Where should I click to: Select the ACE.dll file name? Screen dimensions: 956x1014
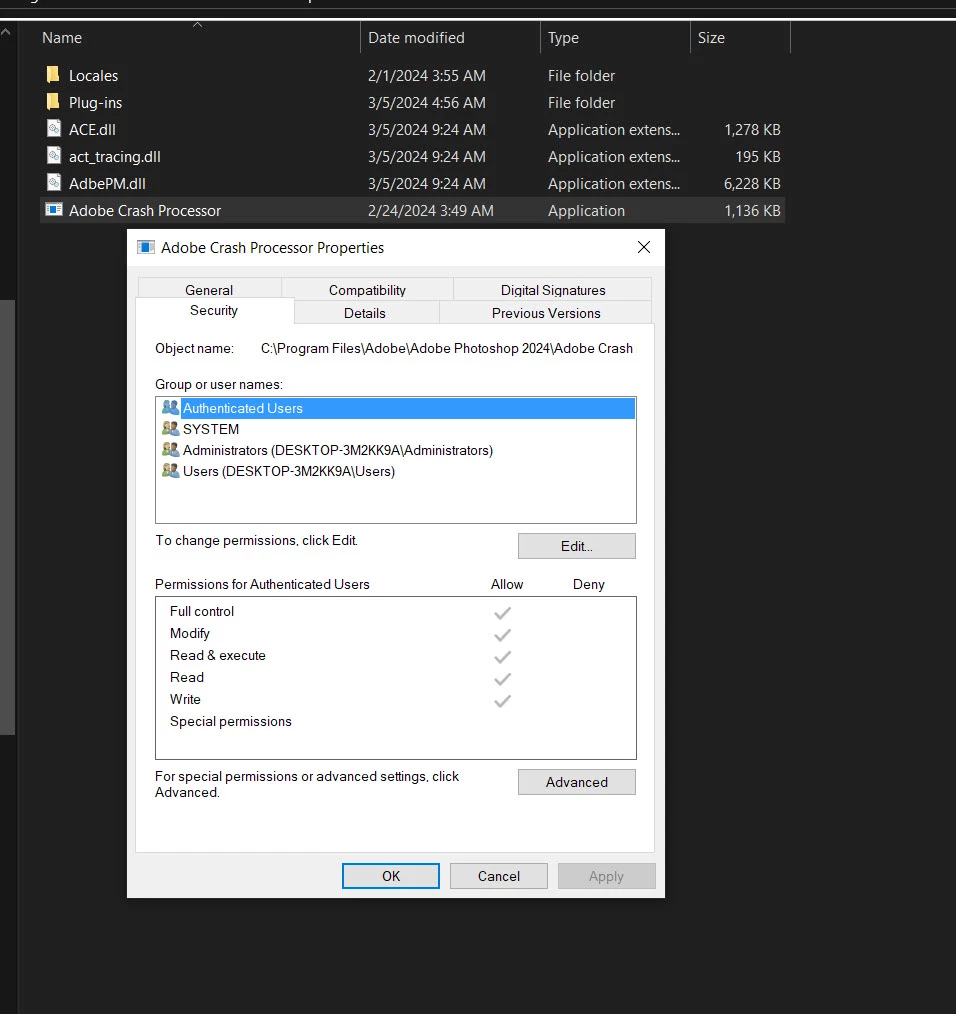(x=92, y=129)
